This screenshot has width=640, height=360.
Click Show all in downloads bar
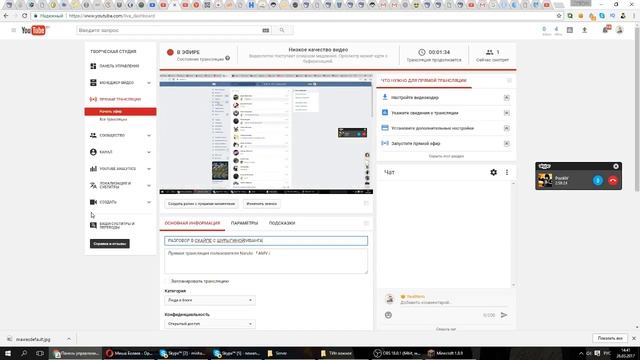[x=610, y=338]
